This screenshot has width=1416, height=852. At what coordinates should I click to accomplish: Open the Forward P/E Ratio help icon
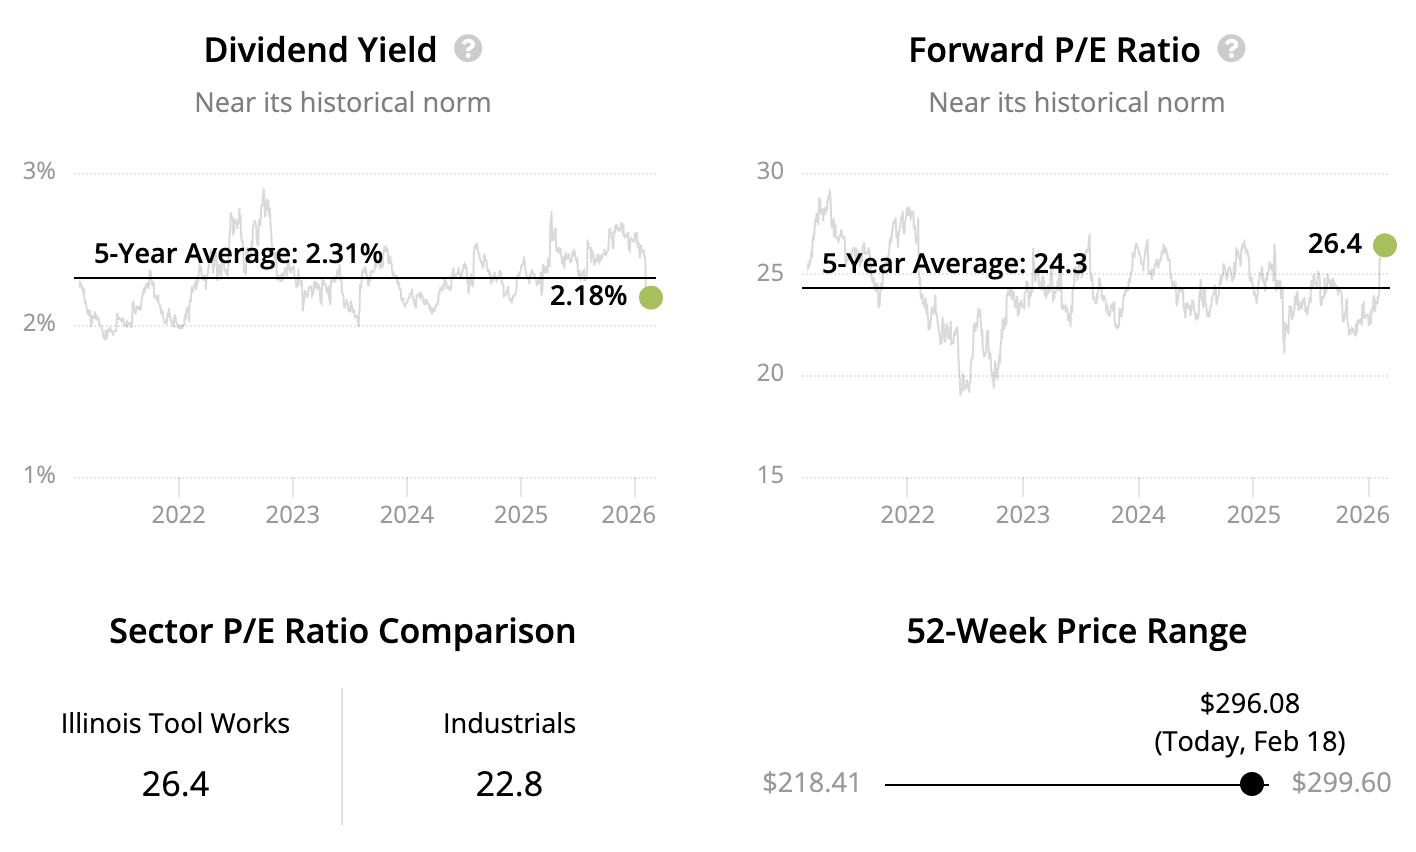[x=1231, y=48]
